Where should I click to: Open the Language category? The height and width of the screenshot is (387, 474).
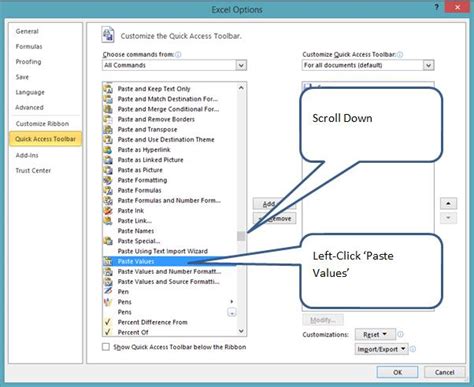tap(30, 92)
